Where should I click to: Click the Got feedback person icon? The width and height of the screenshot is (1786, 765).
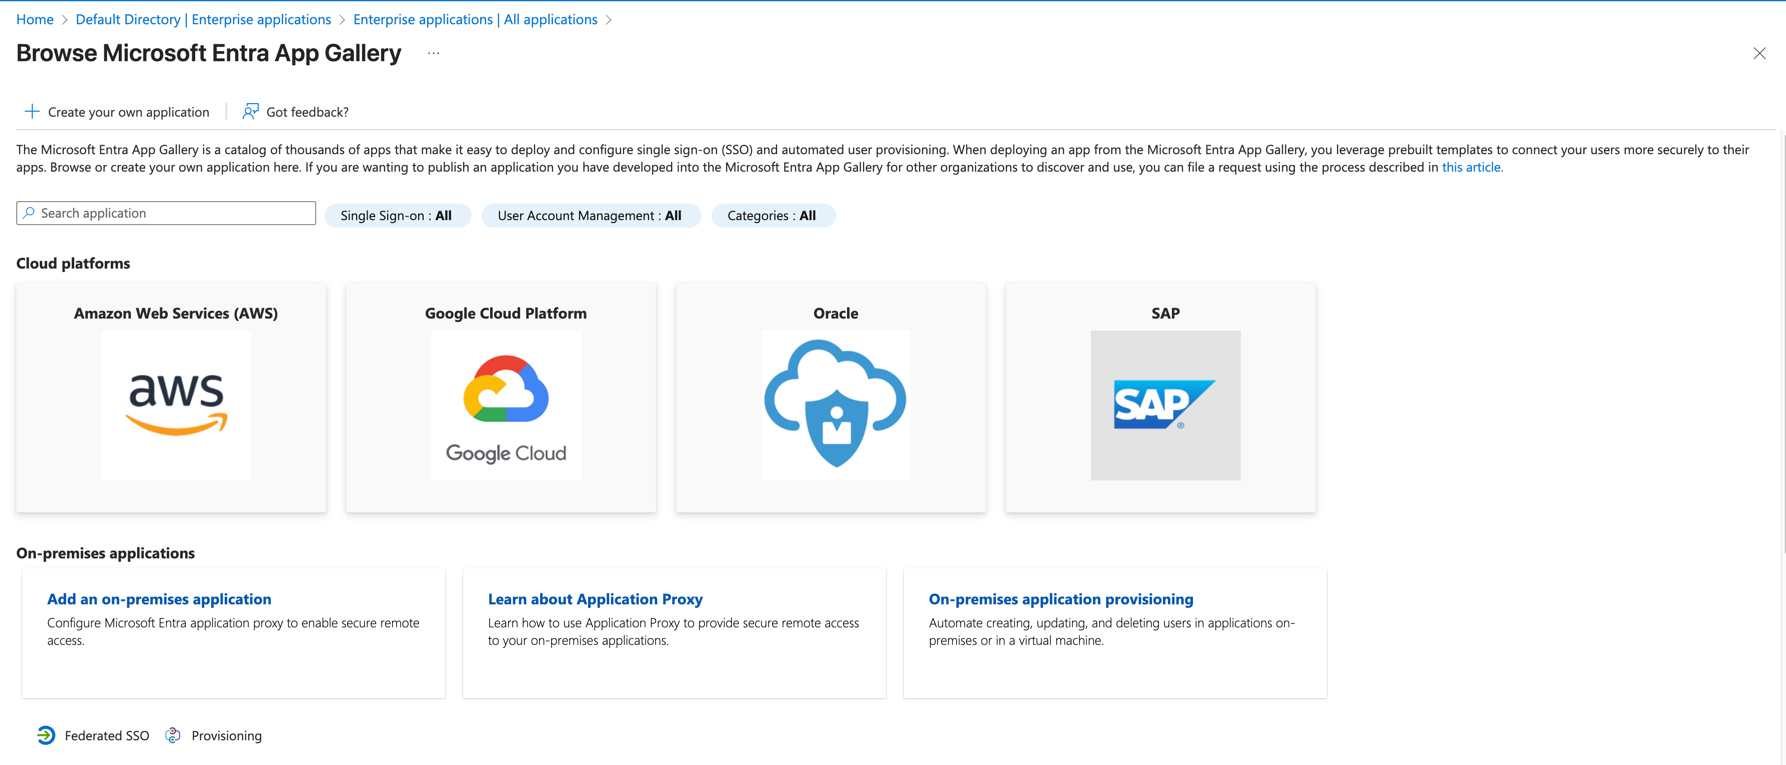coord(250,111)
